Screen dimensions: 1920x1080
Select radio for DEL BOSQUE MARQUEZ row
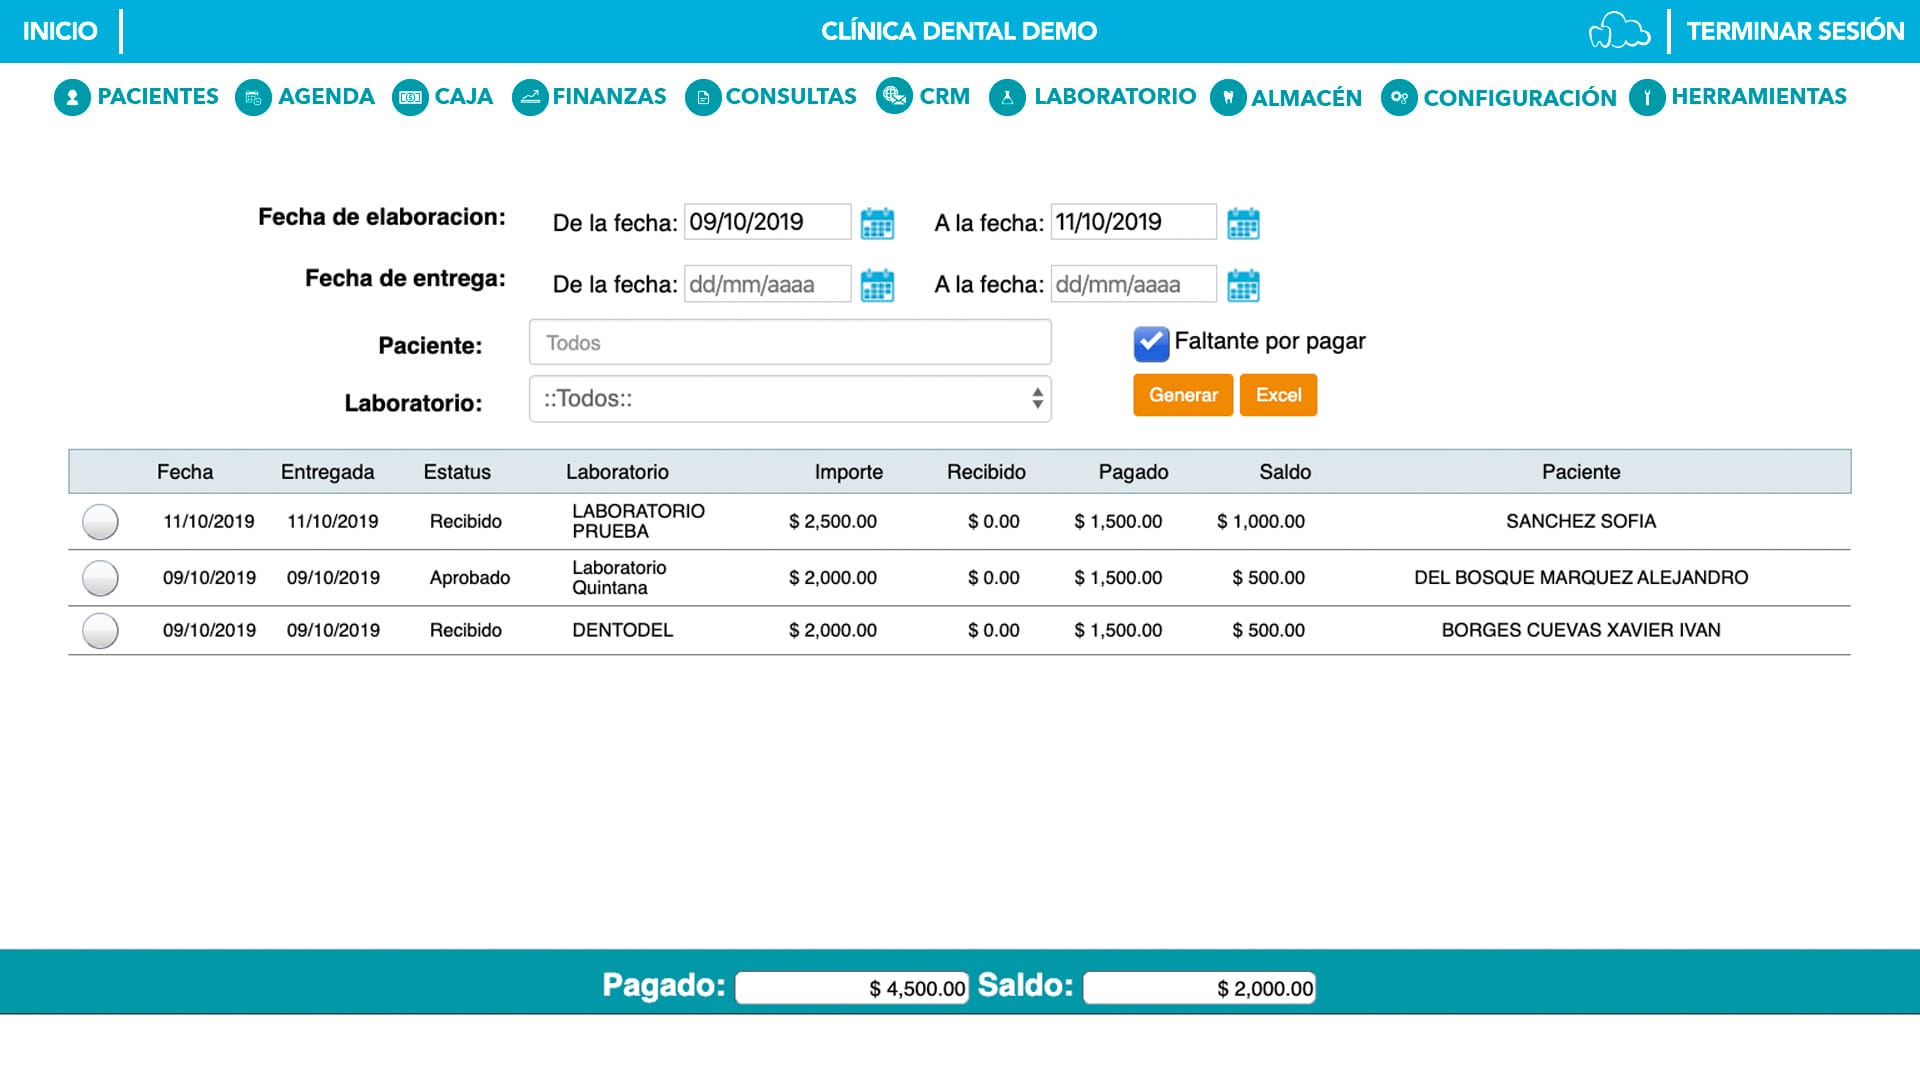pos(100,578)
